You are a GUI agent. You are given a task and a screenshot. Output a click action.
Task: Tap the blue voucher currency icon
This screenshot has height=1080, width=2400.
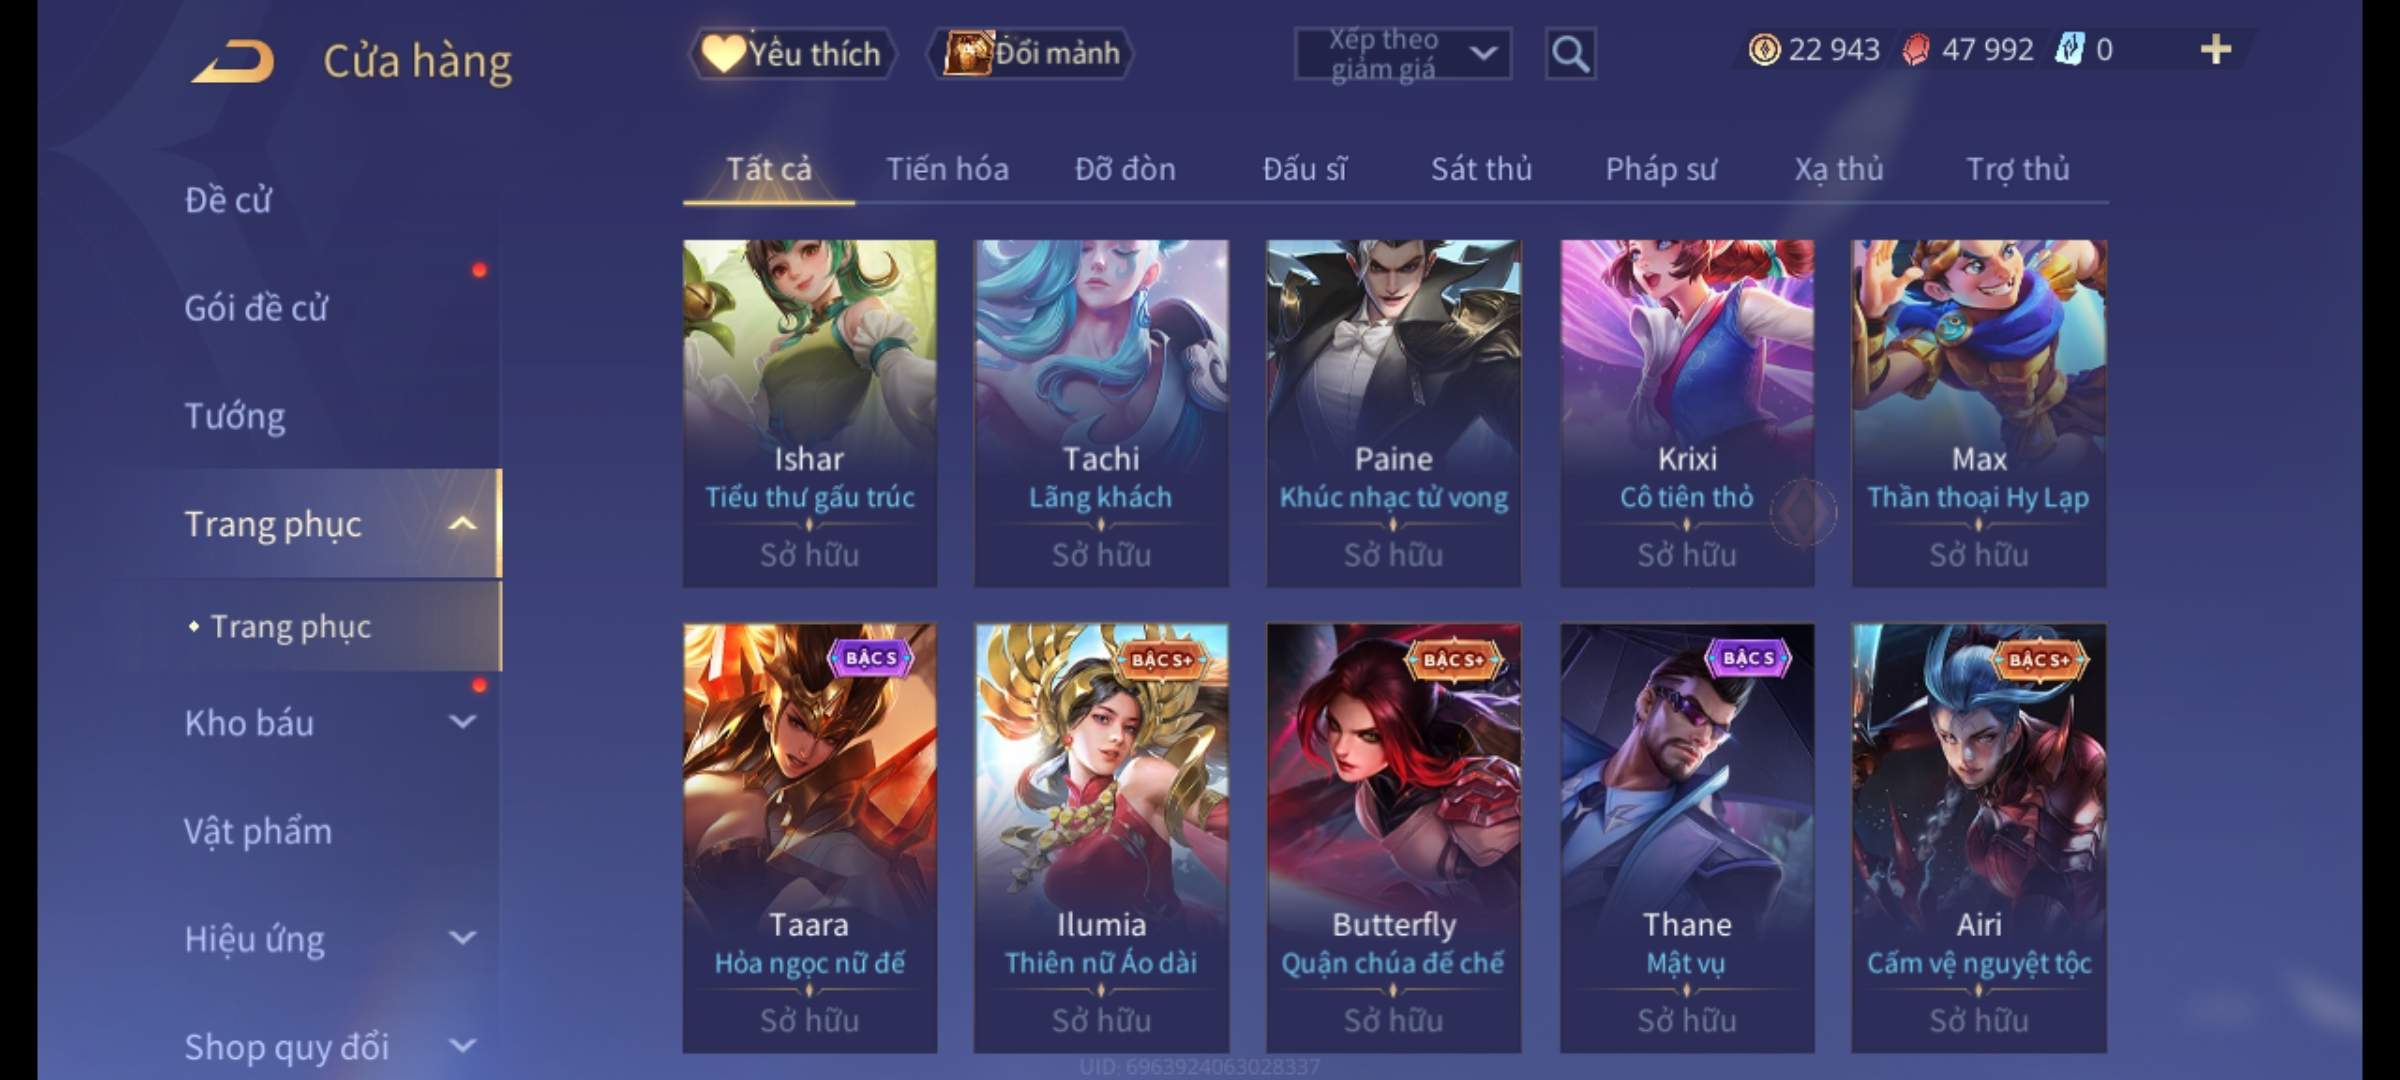[2069, 49]
